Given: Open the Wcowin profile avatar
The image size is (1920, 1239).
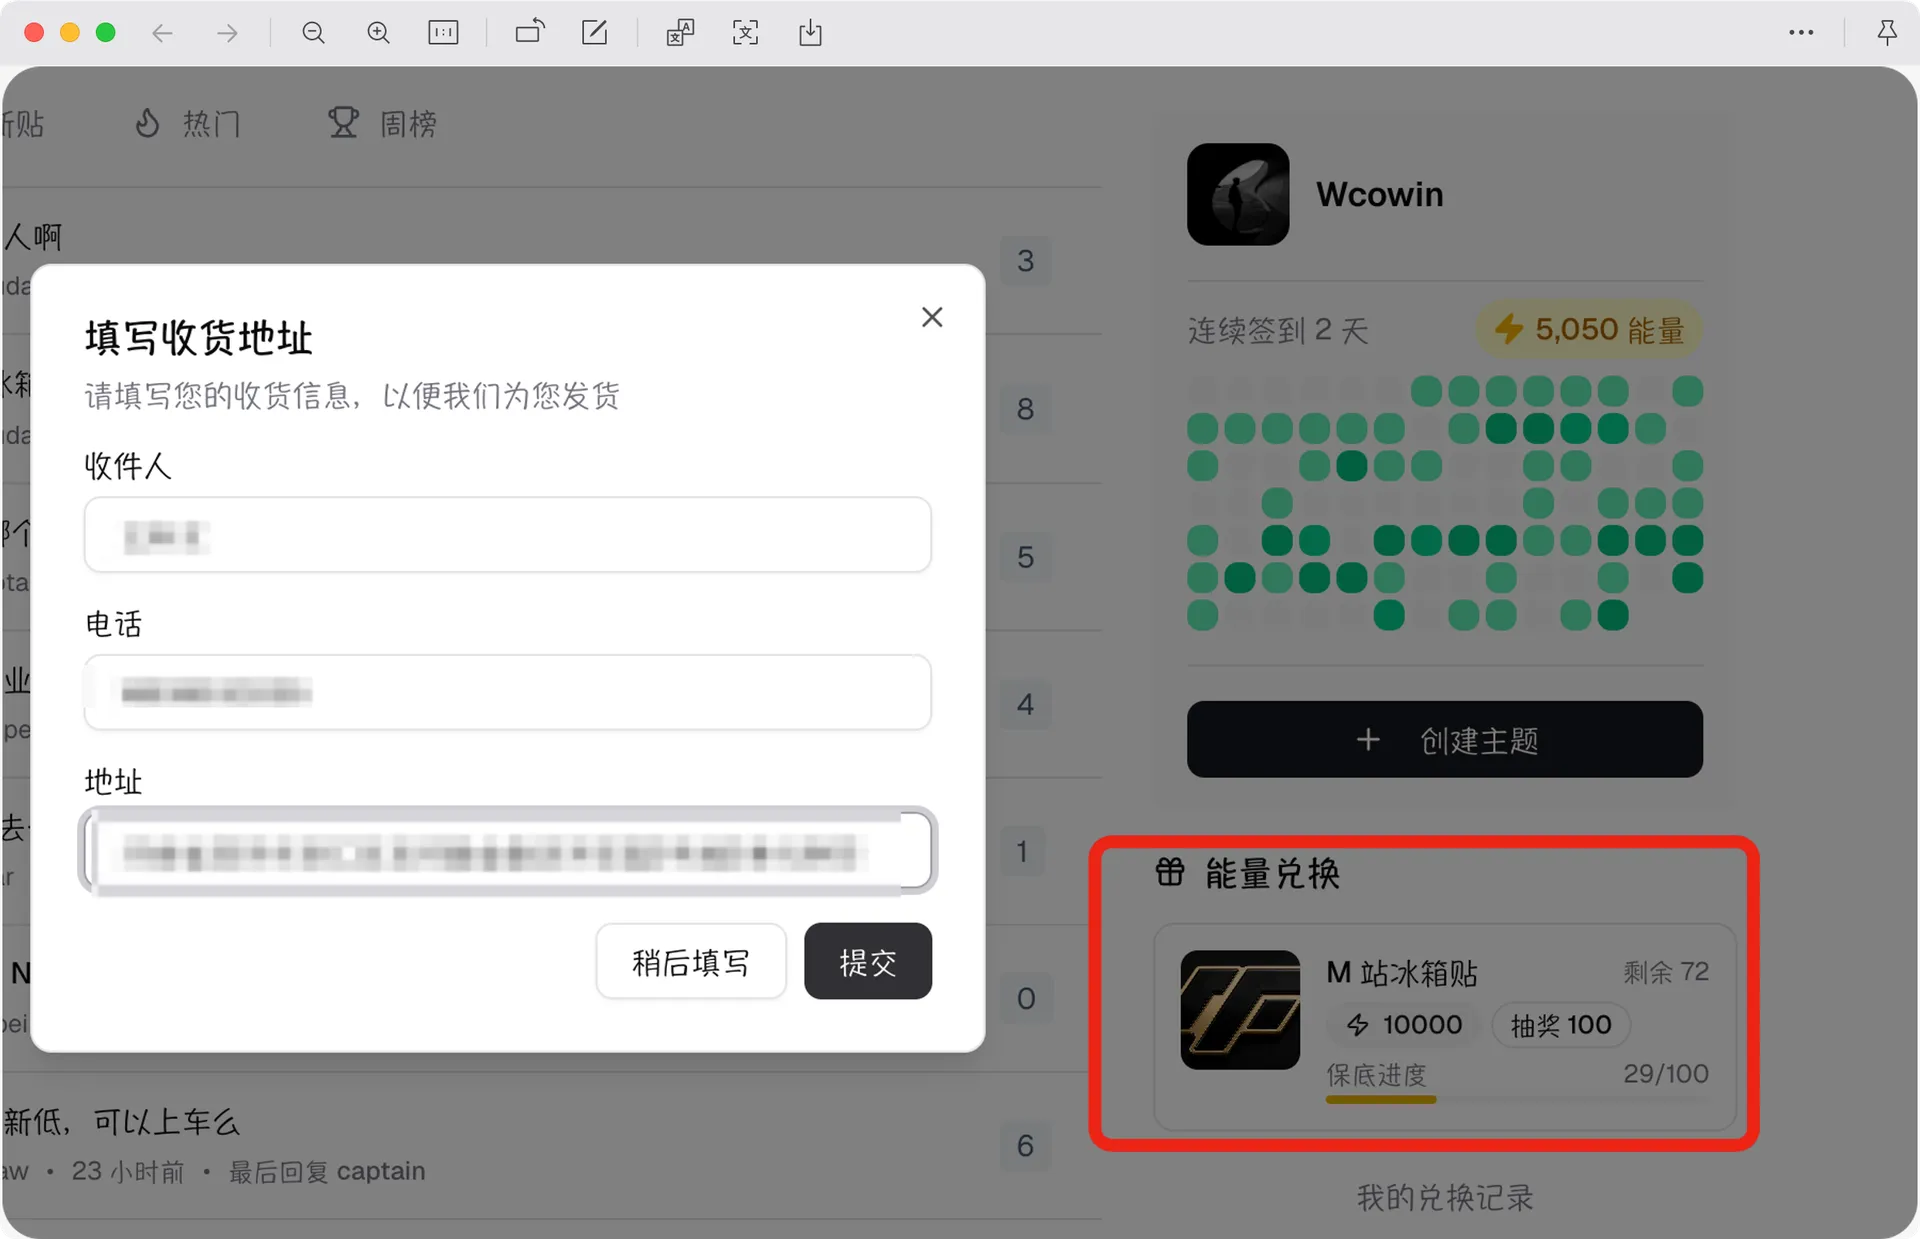Looking at the screenshot, I should point(1238,194).
